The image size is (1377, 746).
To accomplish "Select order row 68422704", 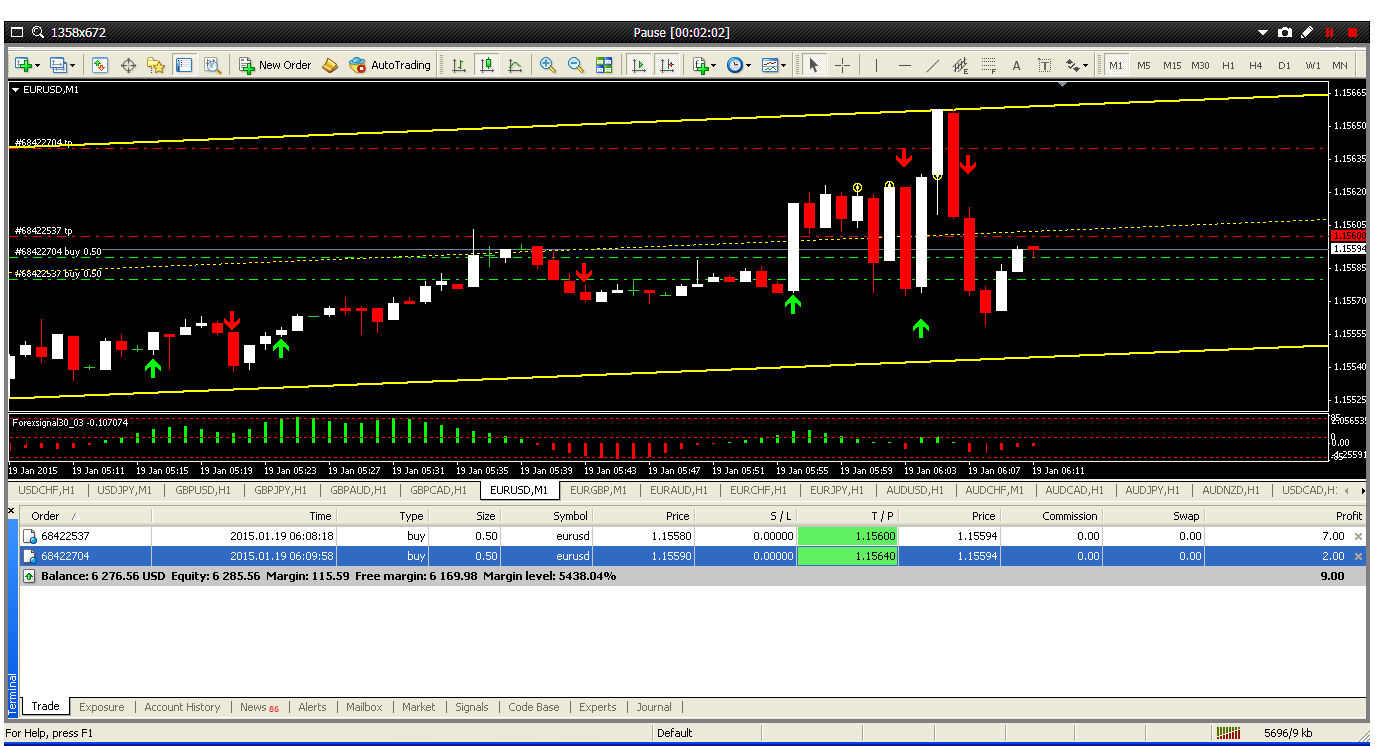I will pyautogui.click(x=692, y=556).
